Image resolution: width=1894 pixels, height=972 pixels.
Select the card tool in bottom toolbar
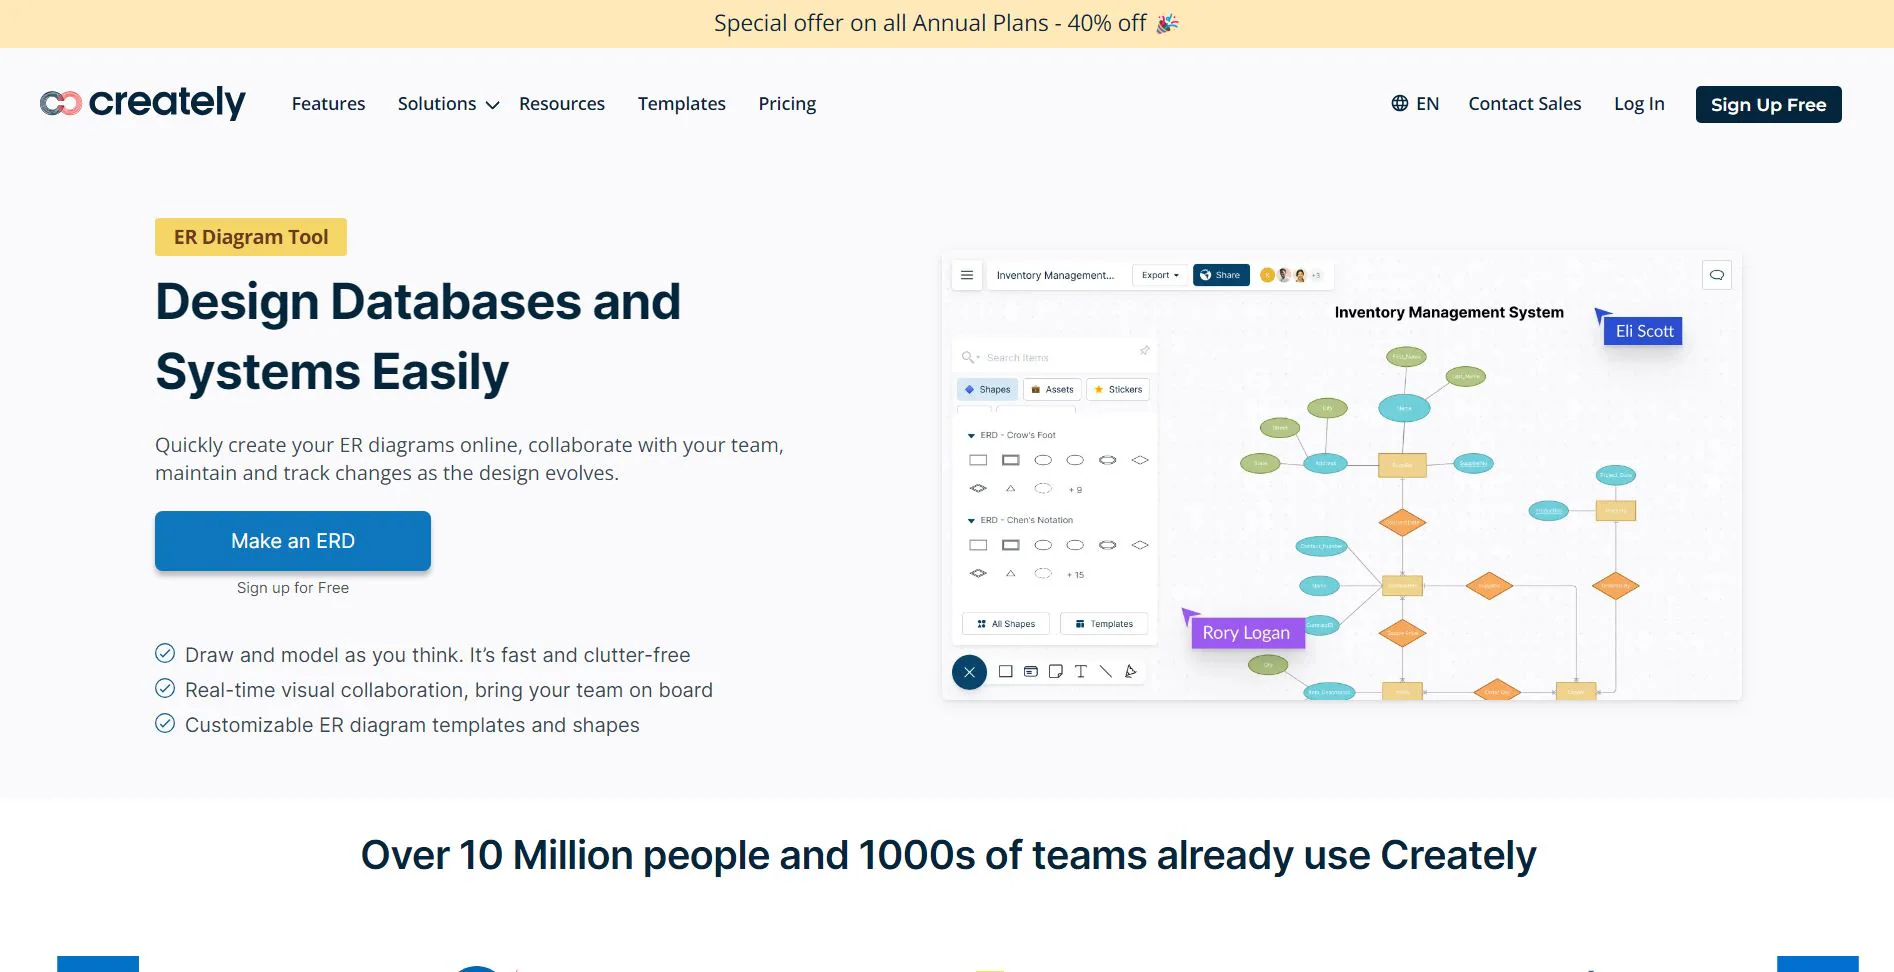pyautogui.click(x=1031, y=672)
